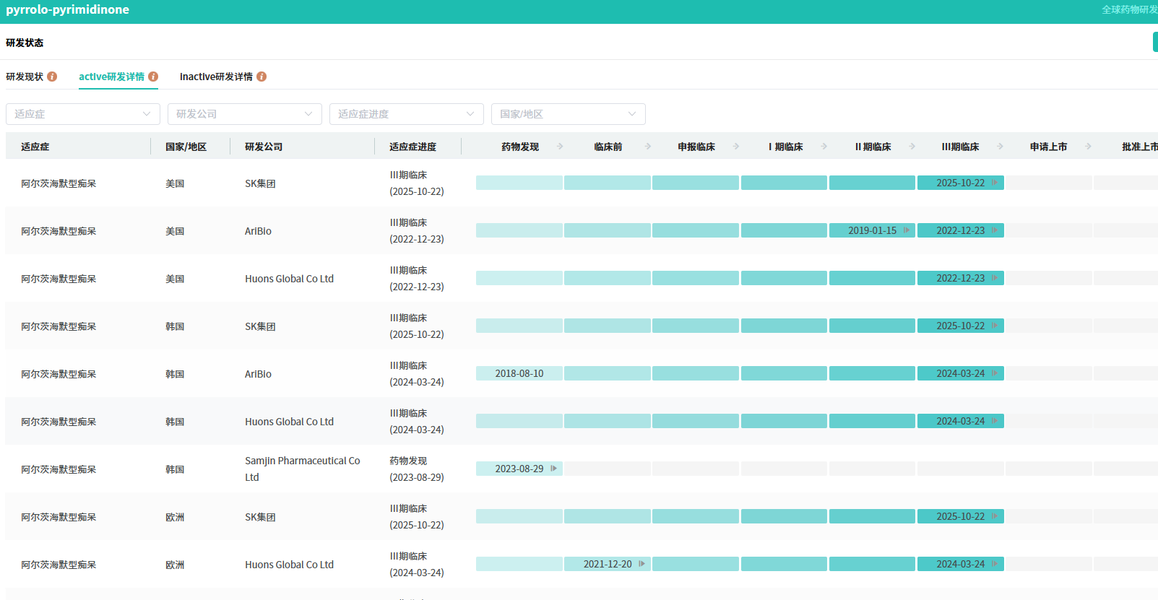Expand the 国家/地区 filter dropdown

pyautogui.click(x=568, y=114)
